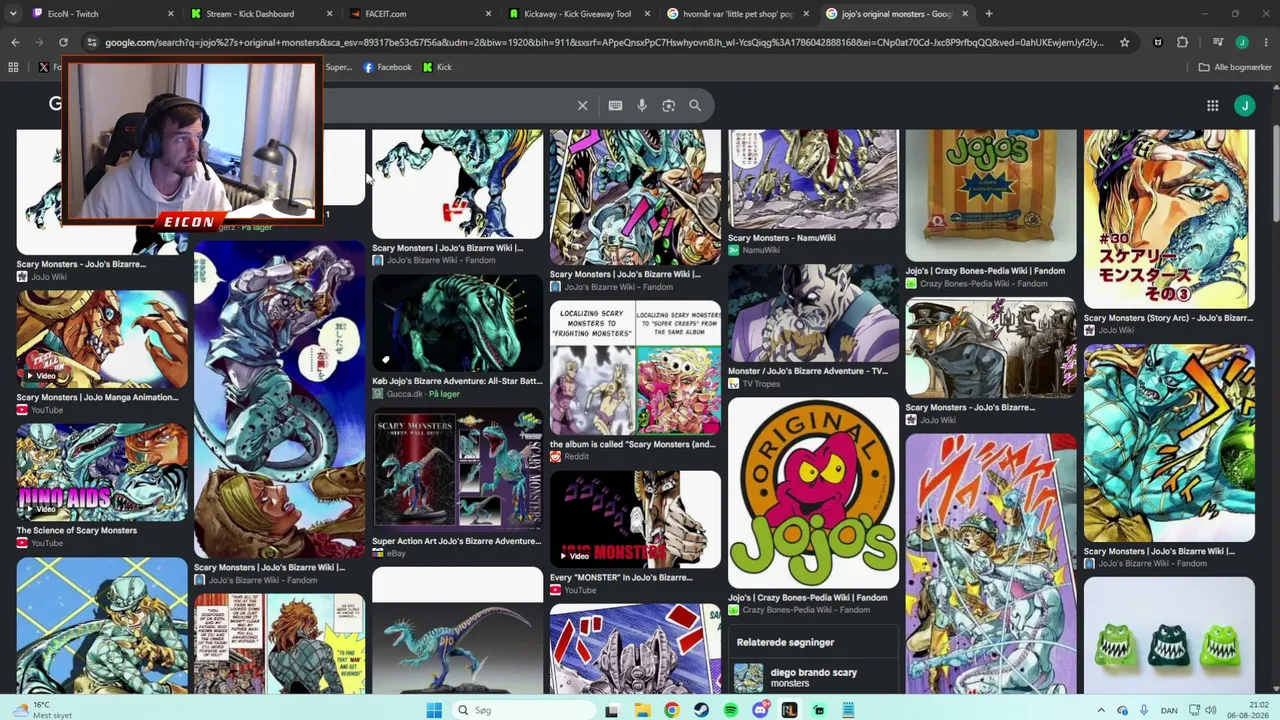This screenshot has height=720, width=1280.
Task: Switch to the 'little pet shop' search tab
Action: (738, 14)
